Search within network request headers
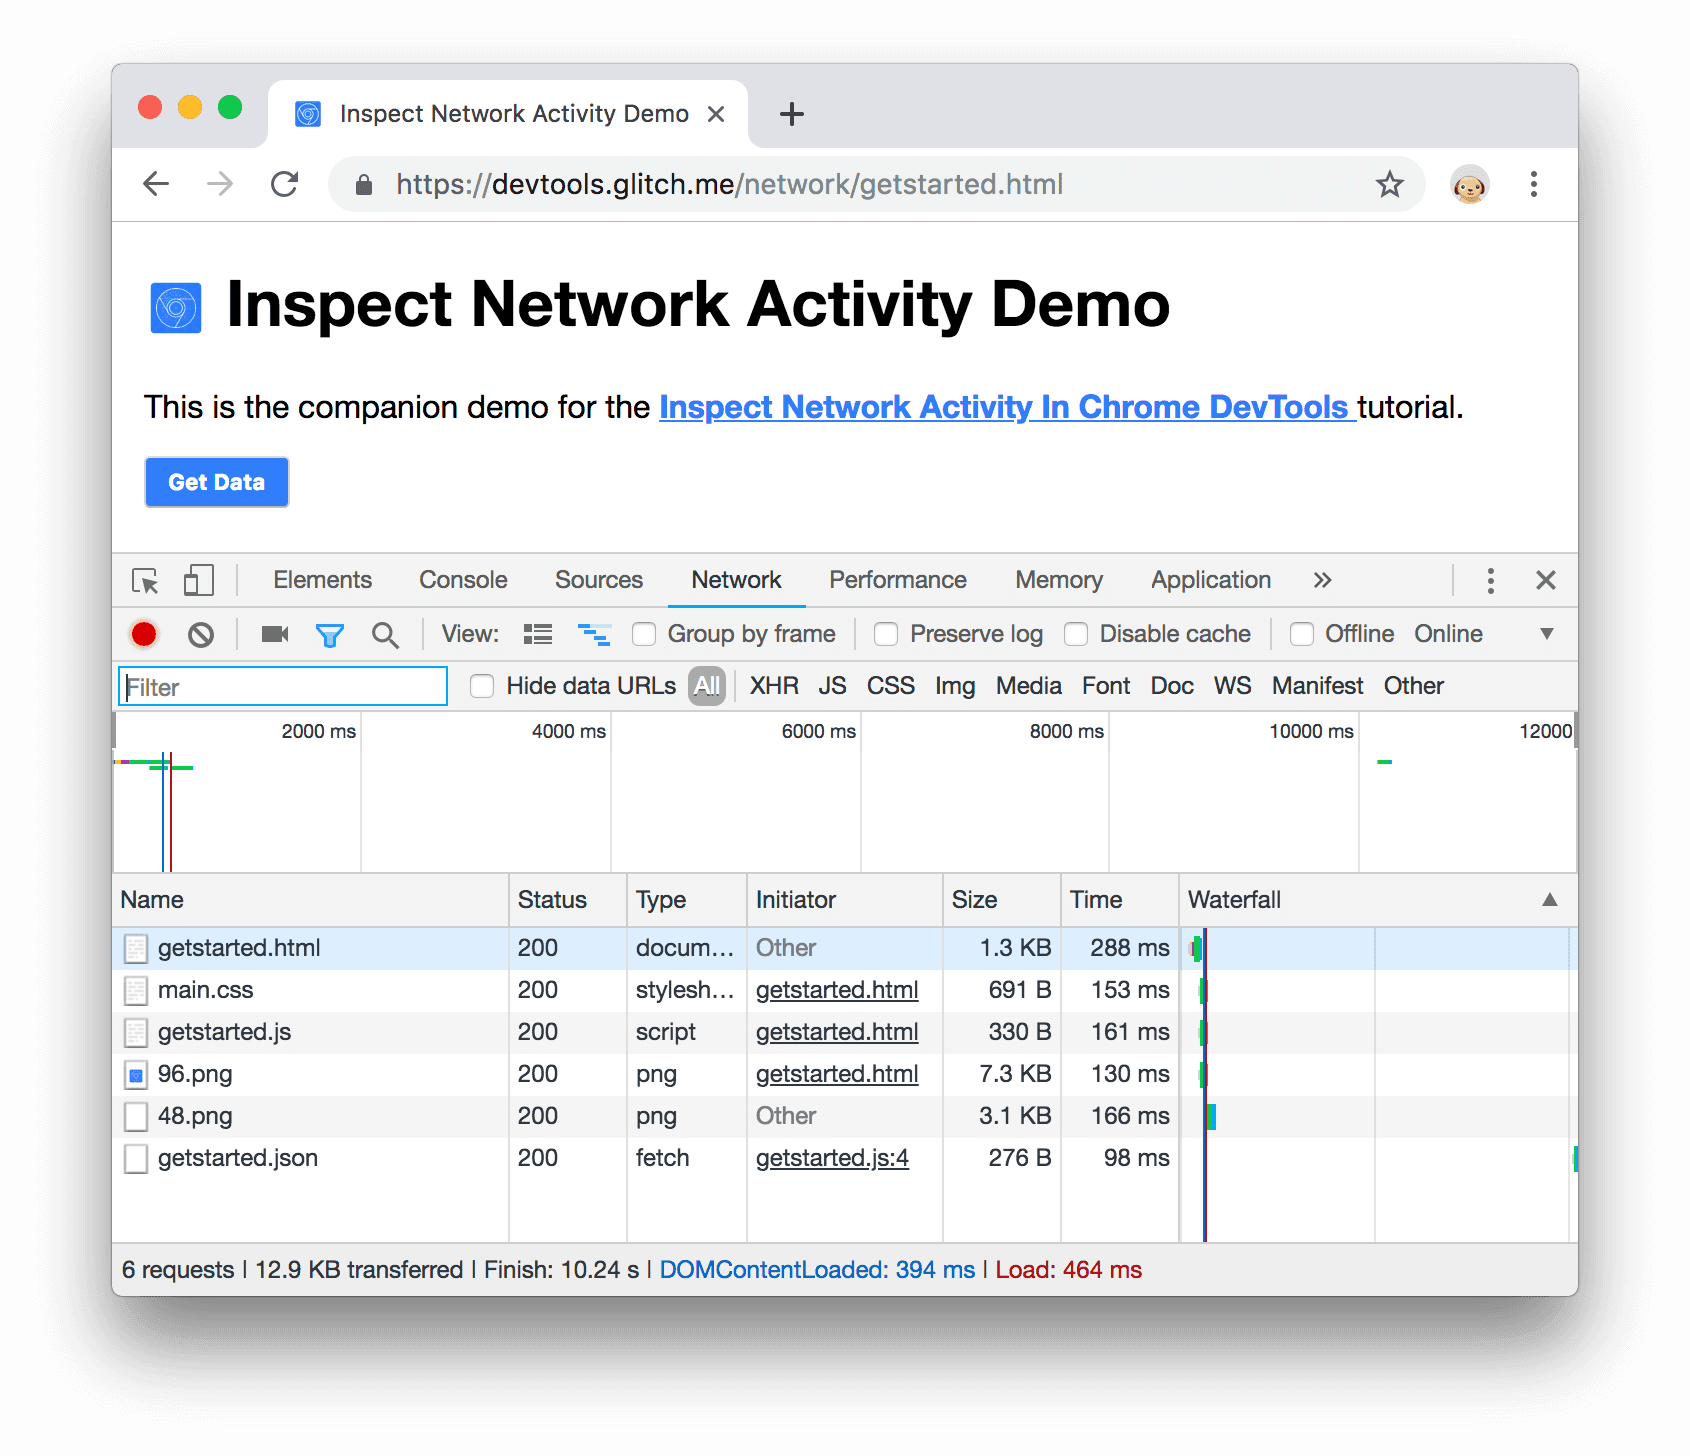The width and height of the screenshot is (1690, 1456). (385, 634)
